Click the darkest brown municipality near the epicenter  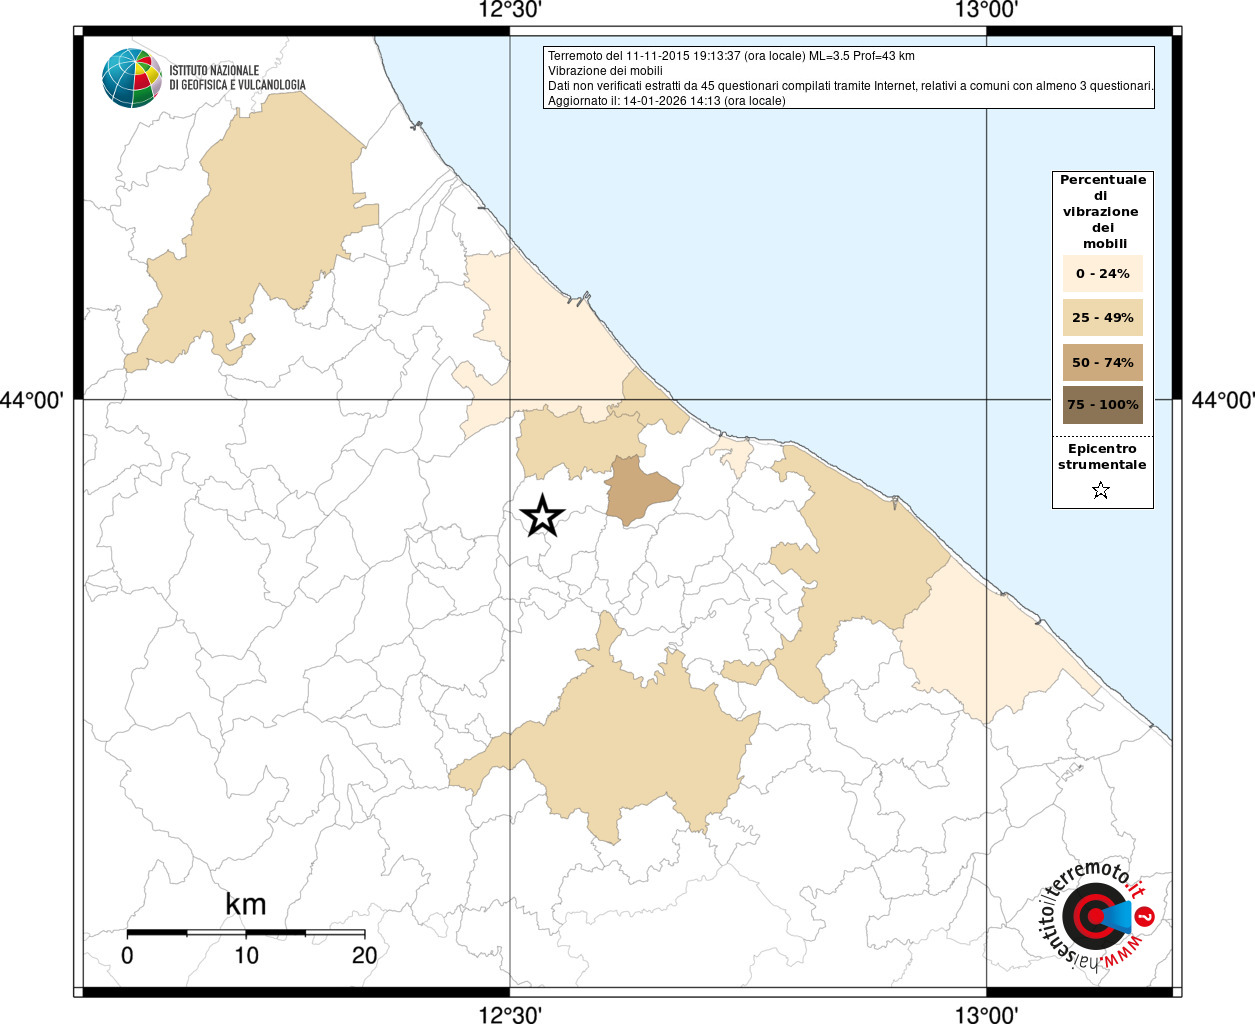pos(638,490)
